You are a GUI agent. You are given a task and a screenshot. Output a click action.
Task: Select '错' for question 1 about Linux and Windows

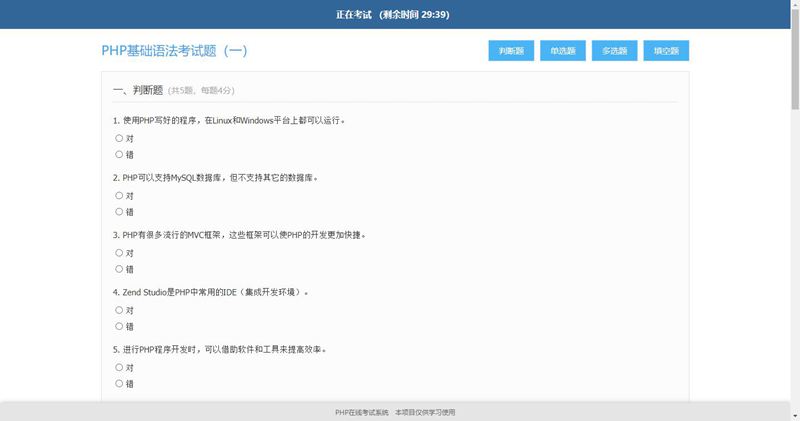tap(119, 154)
